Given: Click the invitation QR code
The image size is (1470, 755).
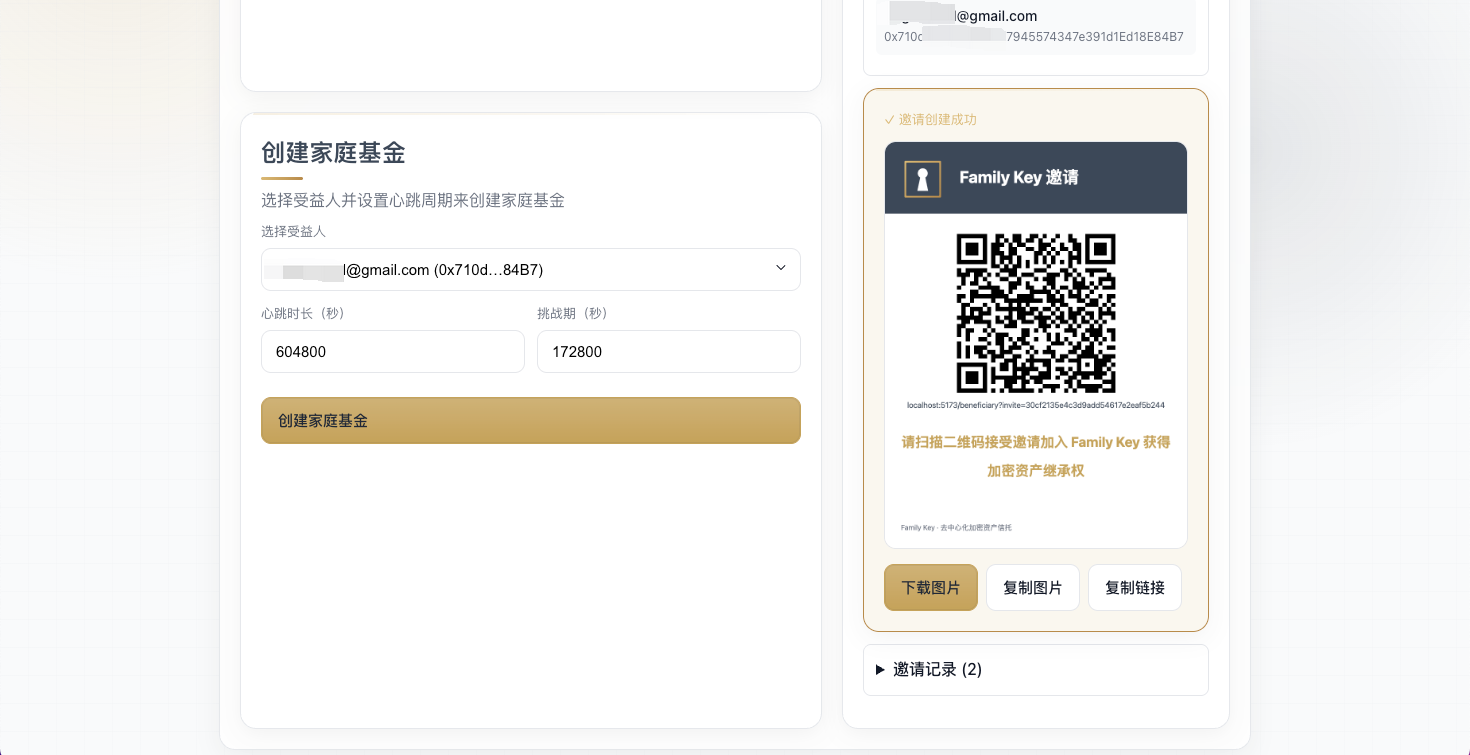Looking at the screenshot, I should point(1035,313).
